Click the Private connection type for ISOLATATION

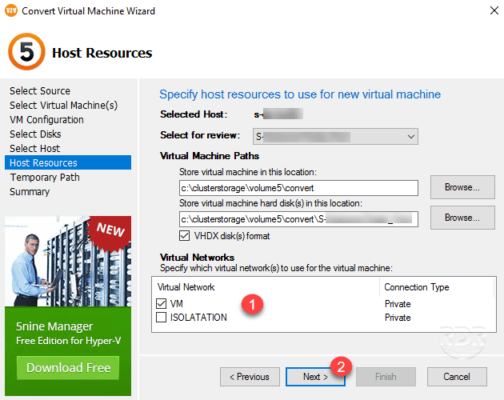tap(397, 317)
